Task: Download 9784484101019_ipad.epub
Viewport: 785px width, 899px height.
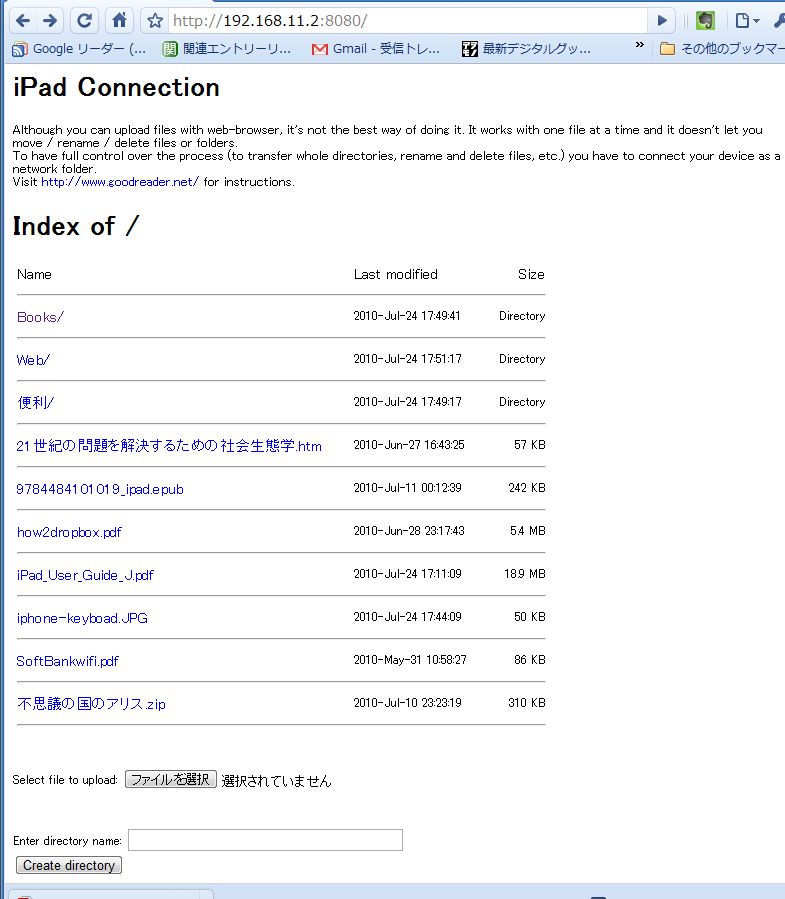Action: (x=100, y=489)
